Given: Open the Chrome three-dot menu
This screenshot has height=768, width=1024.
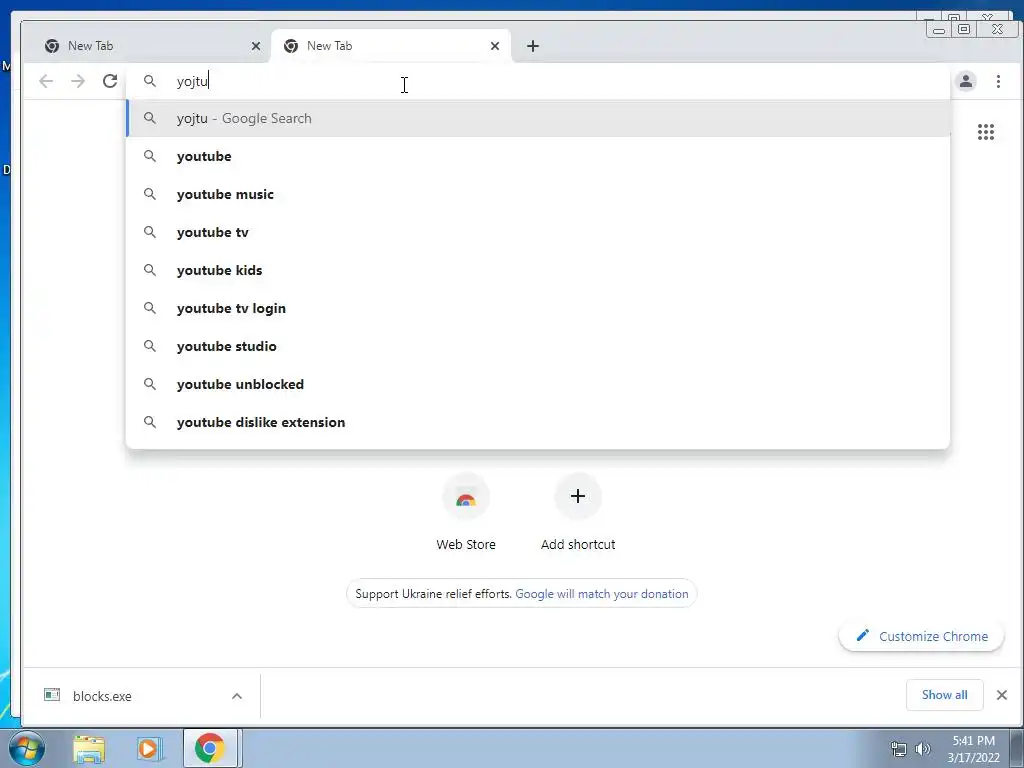Looking at the screenshot, I should coord(998,81).
